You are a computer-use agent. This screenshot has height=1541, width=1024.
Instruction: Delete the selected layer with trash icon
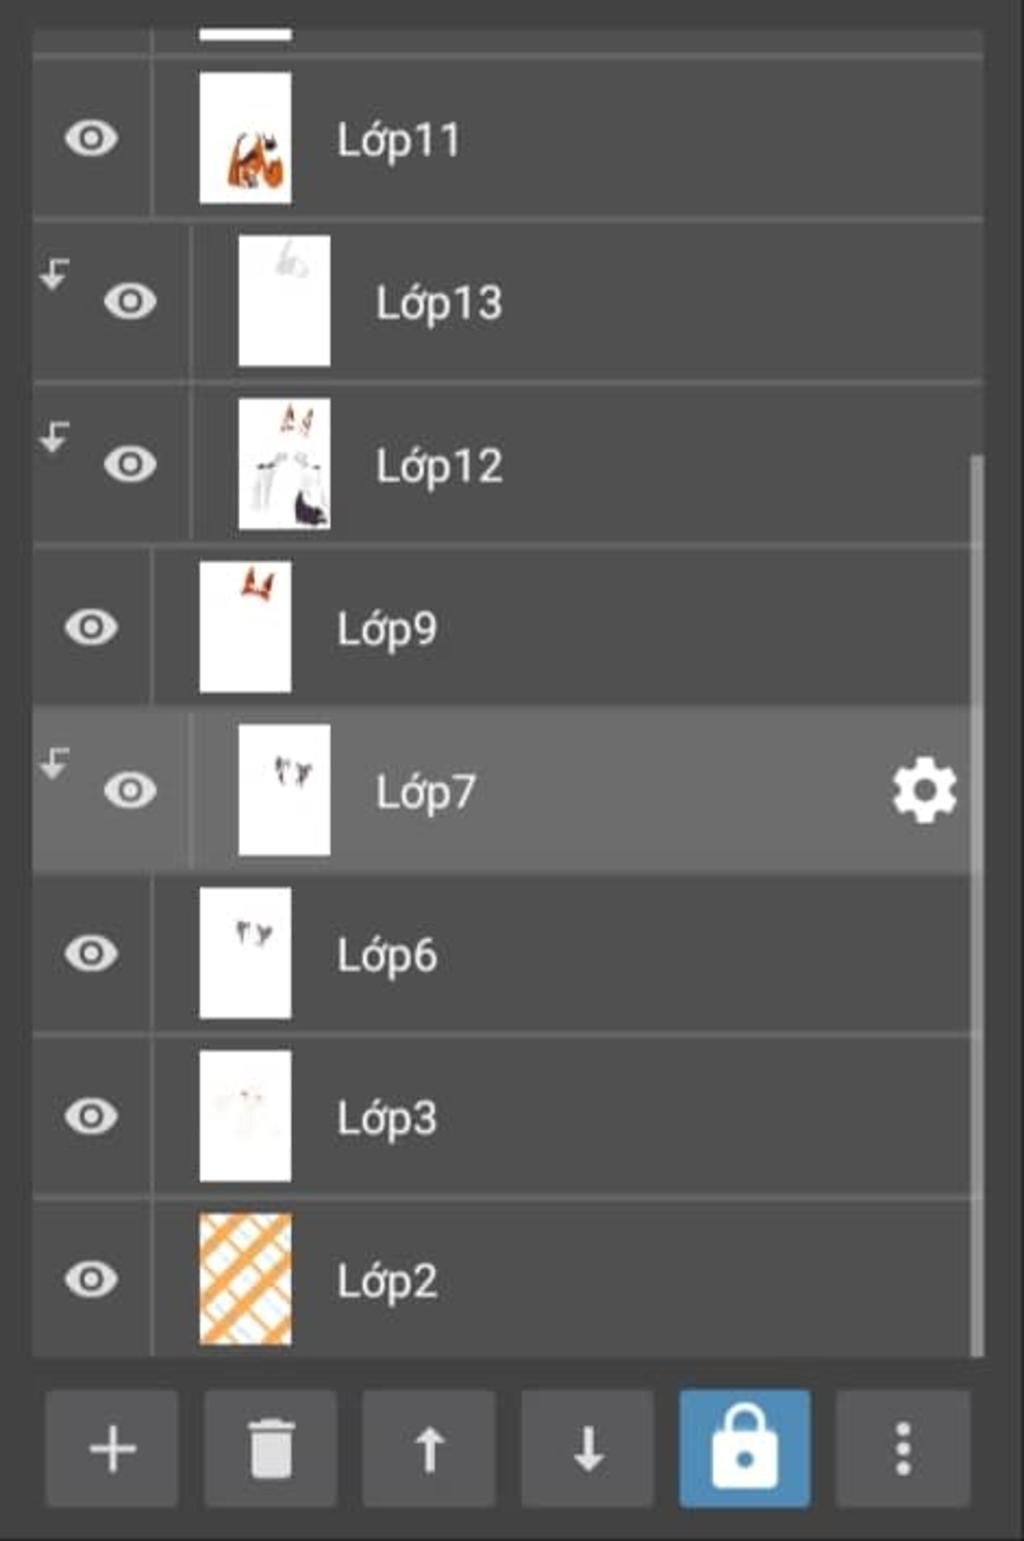point(271,1448)
